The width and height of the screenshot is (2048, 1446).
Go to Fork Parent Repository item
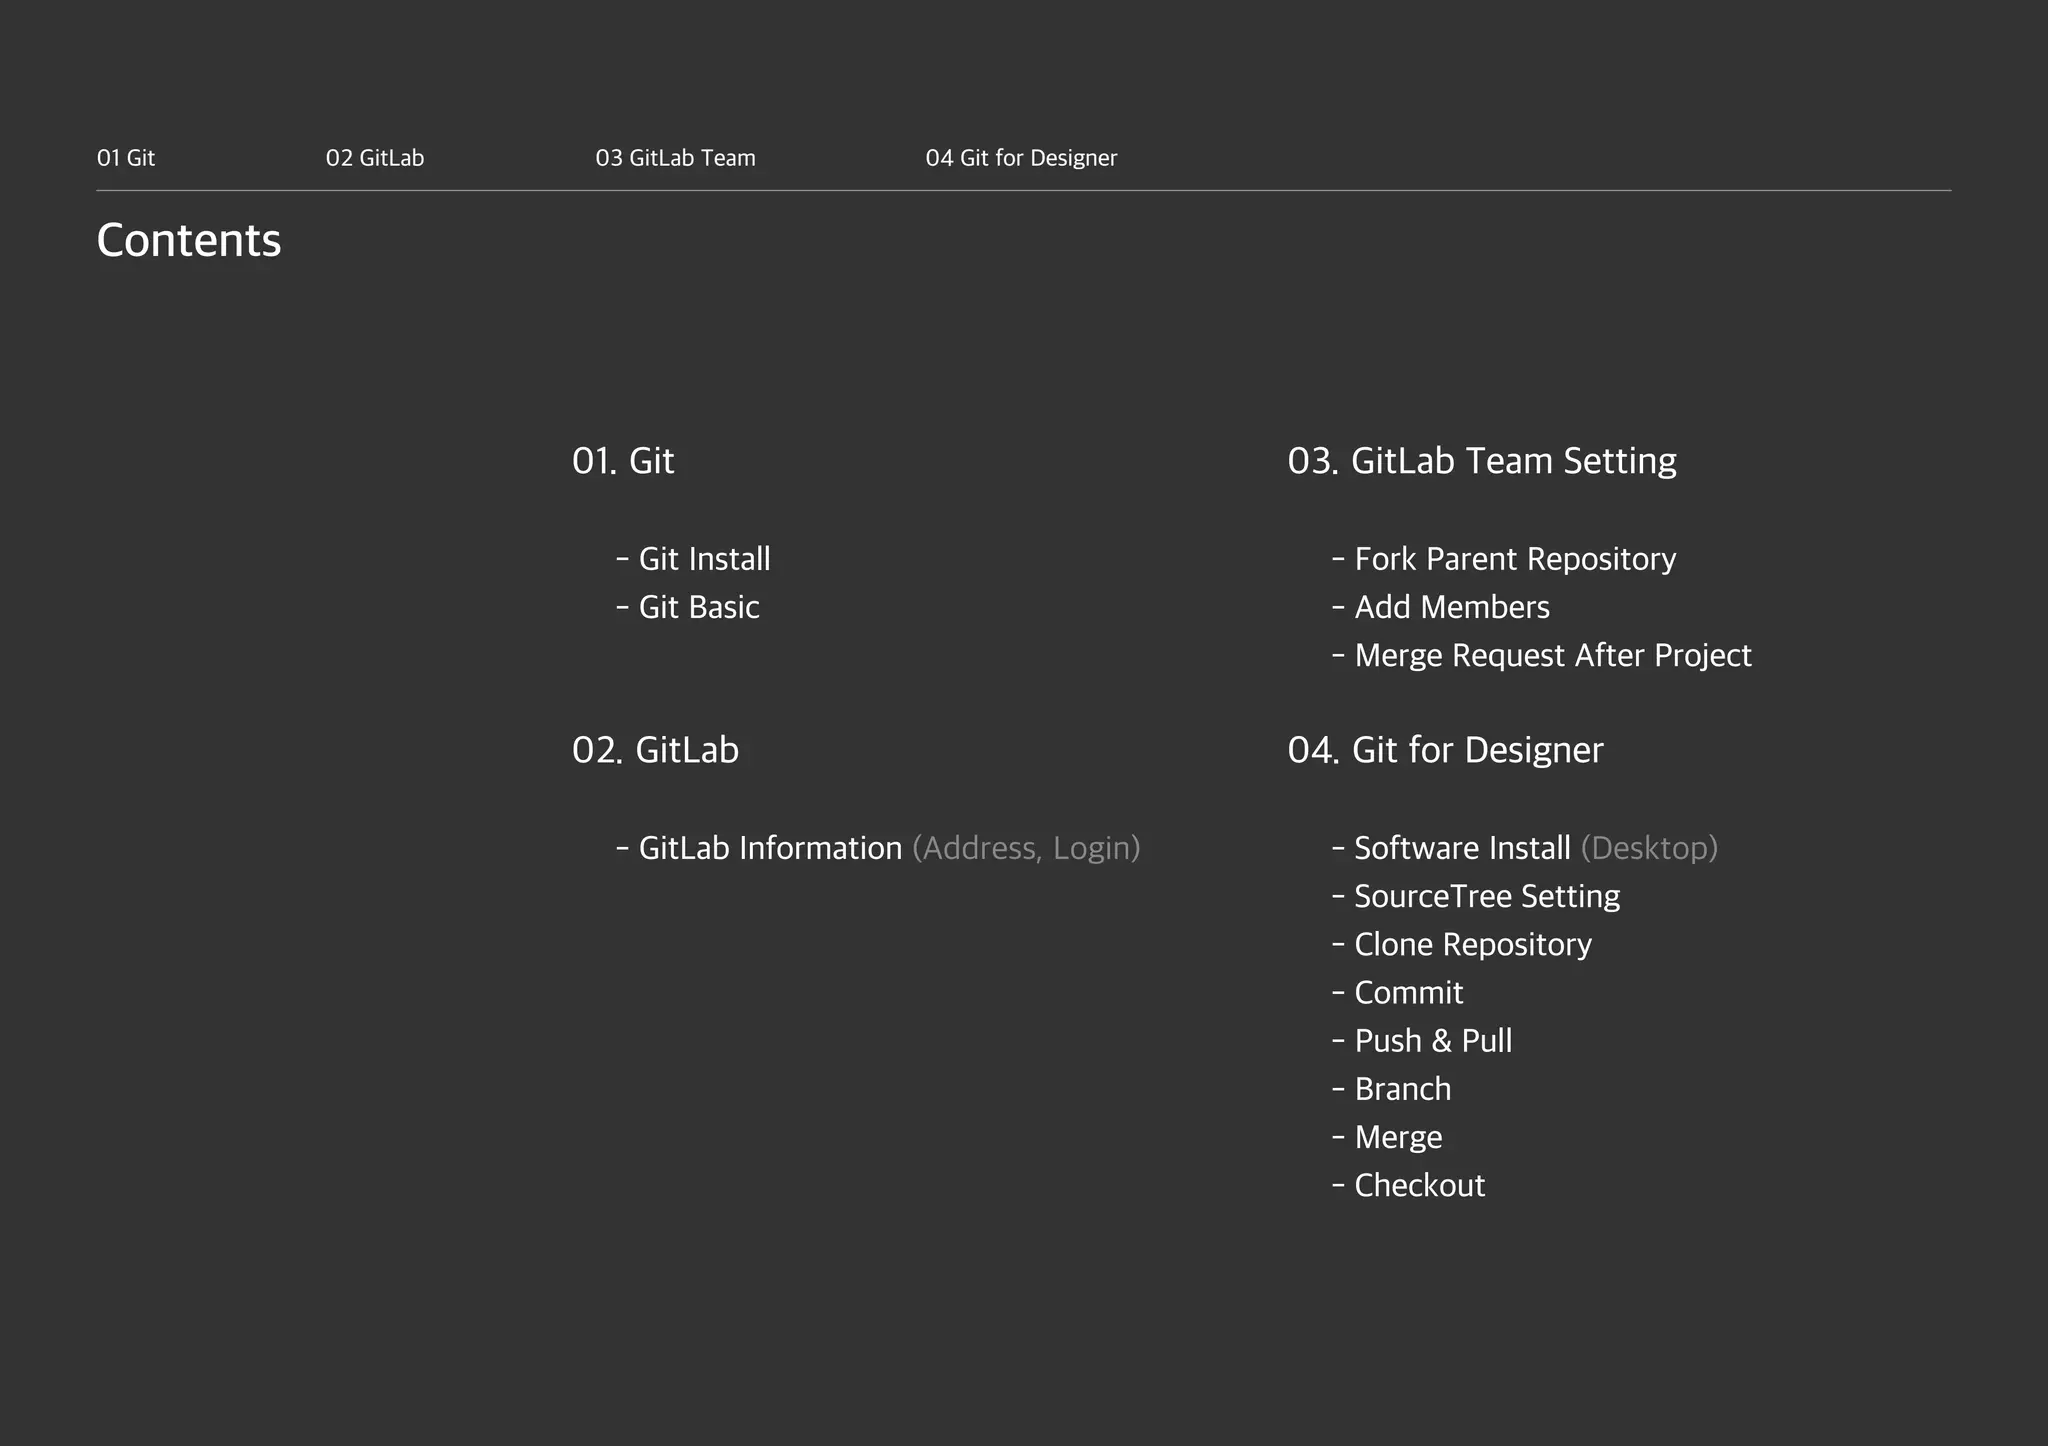(x=1514, y=559)
